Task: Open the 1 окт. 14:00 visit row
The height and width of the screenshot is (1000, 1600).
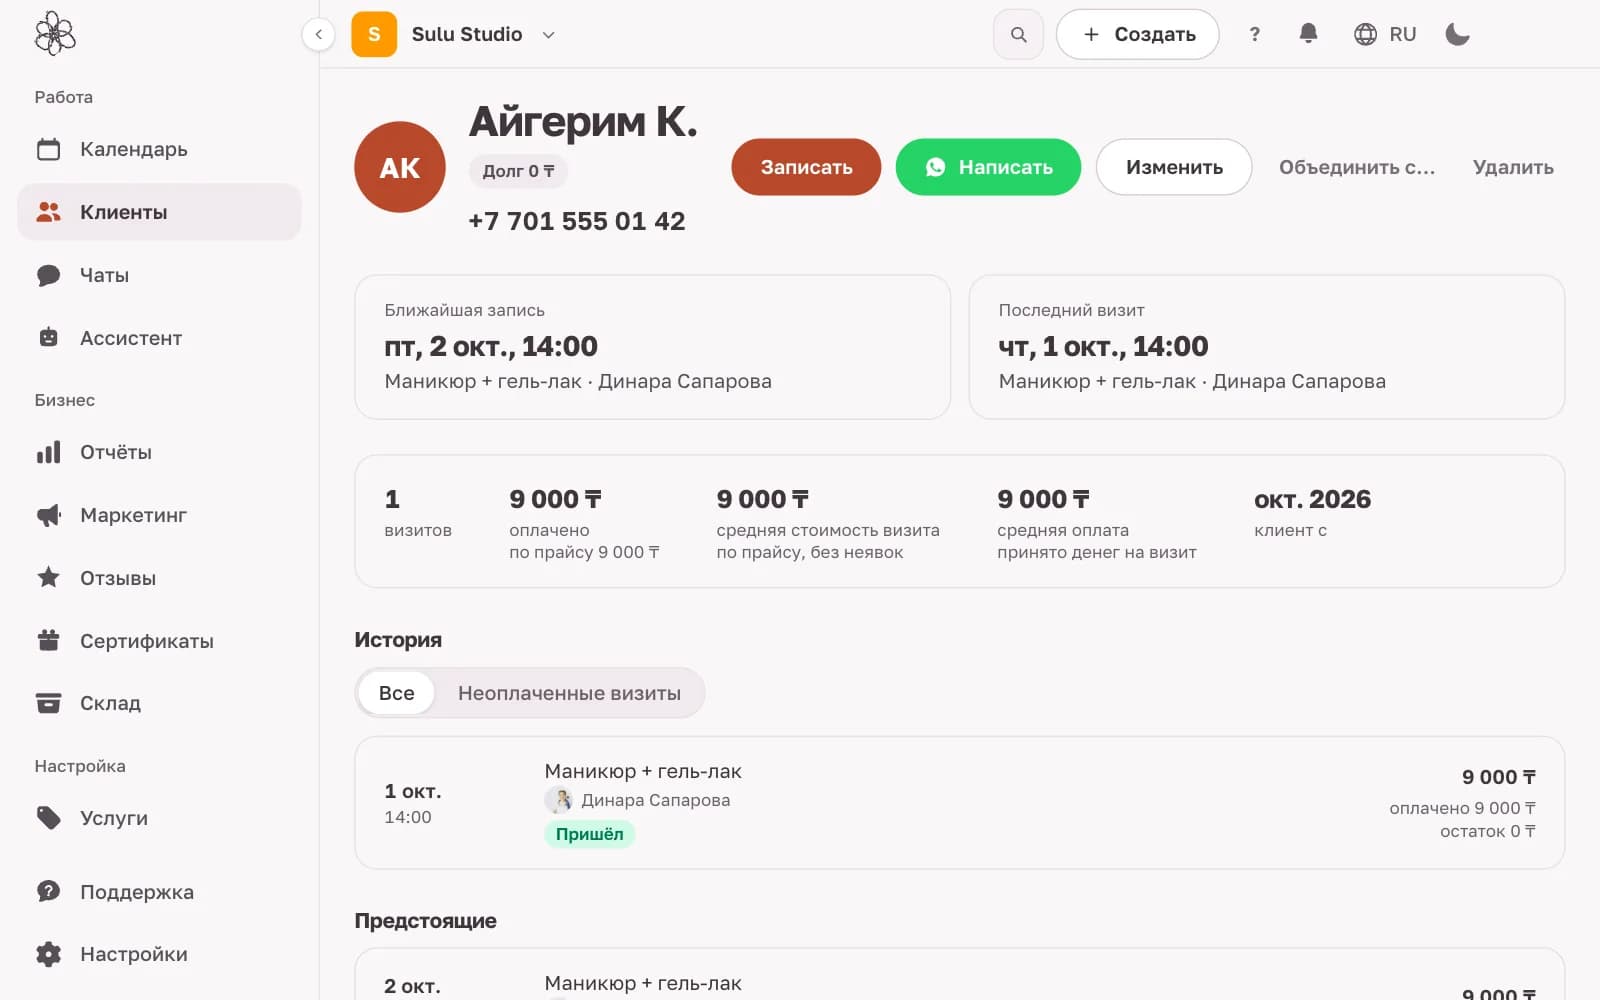Action: tap(959, 803)
